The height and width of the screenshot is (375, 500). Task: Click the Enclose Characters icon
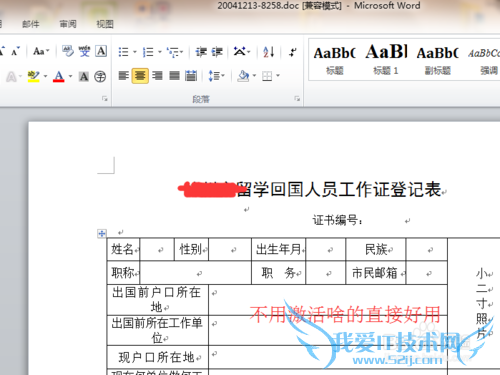coord(100,77)
